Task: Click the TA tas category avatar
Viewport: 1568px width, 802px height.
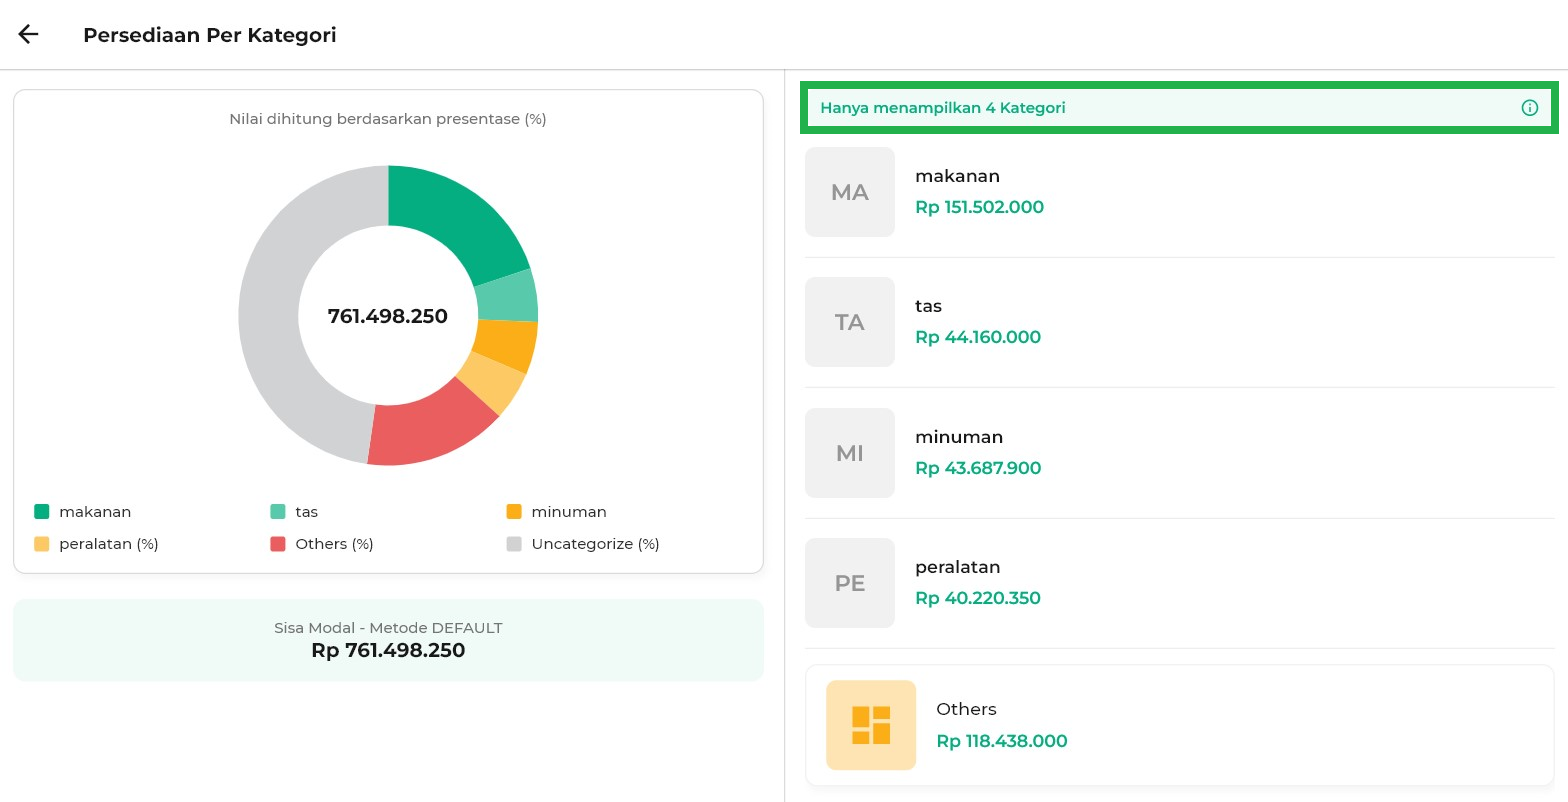Action: (x=849, y=322)
